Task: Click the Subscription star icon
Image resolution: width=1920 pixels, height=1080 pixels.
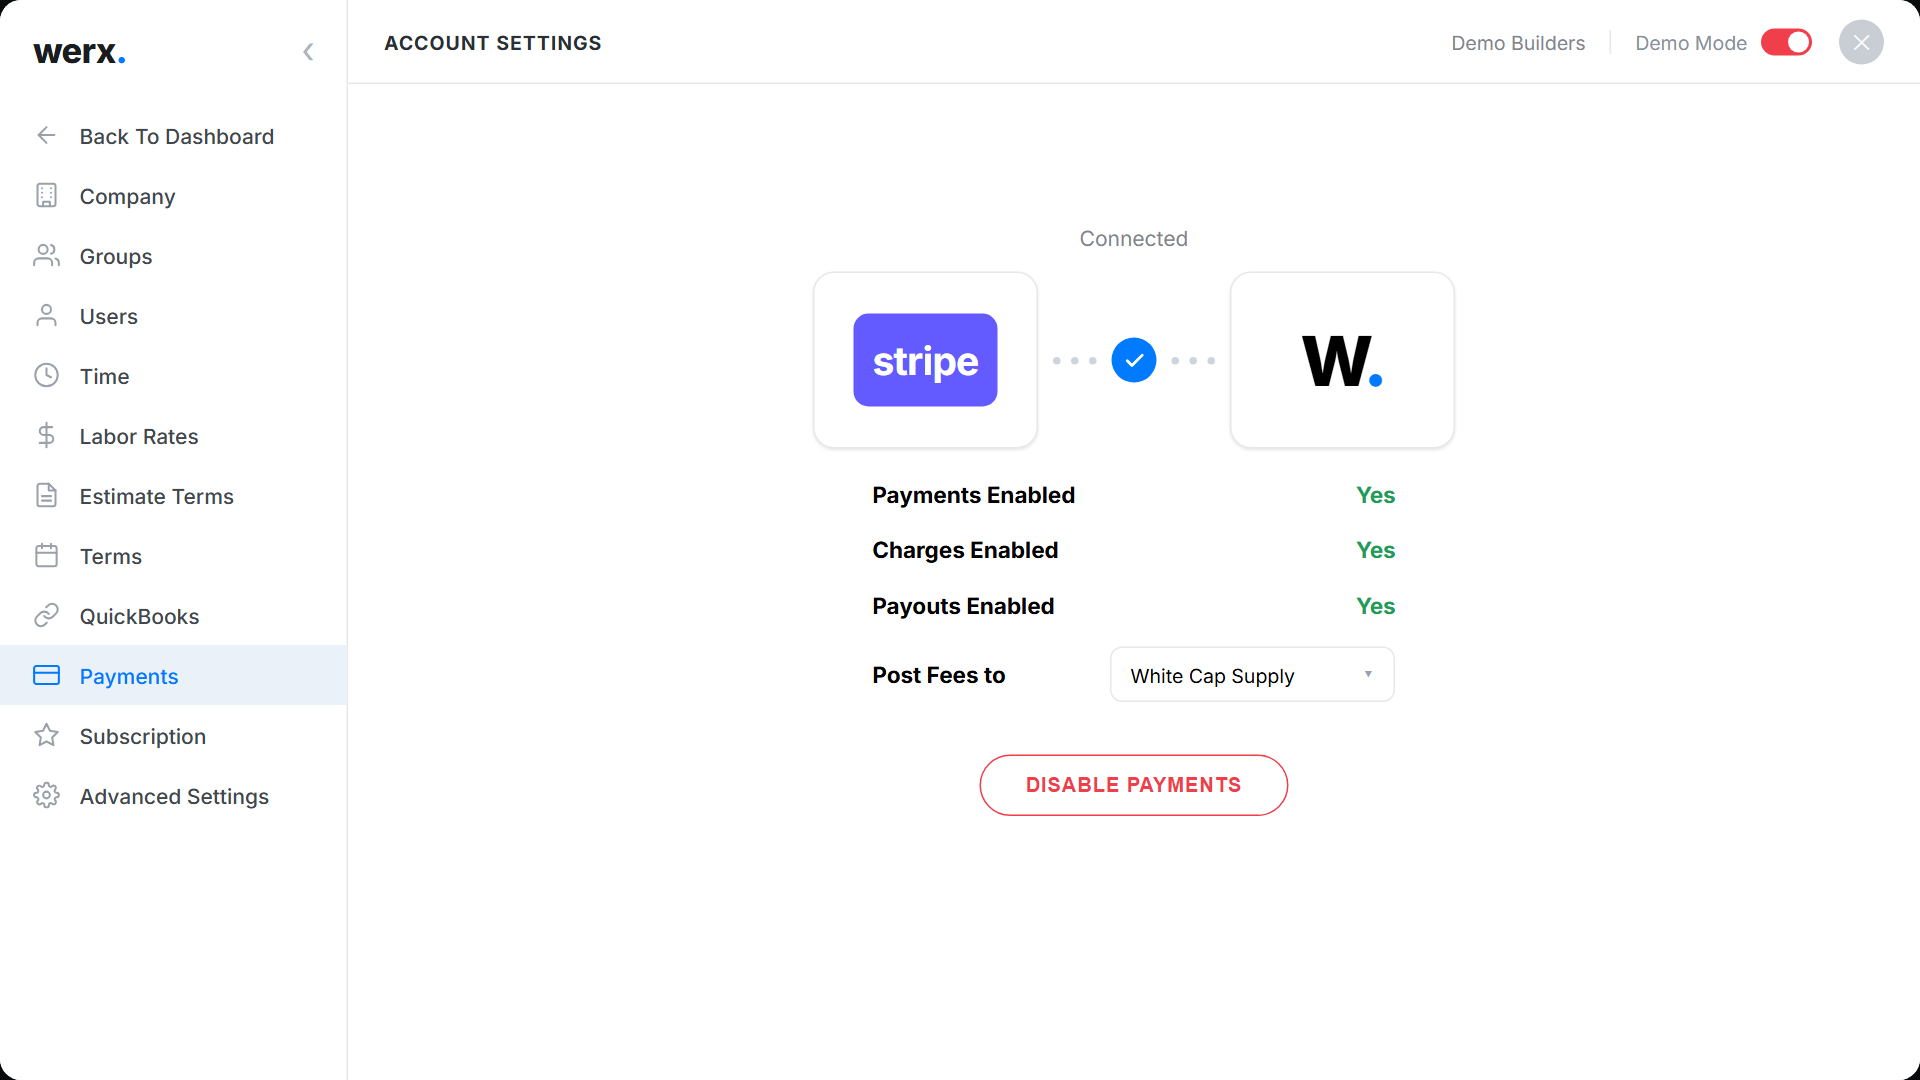Action: [x=46, y=735]
